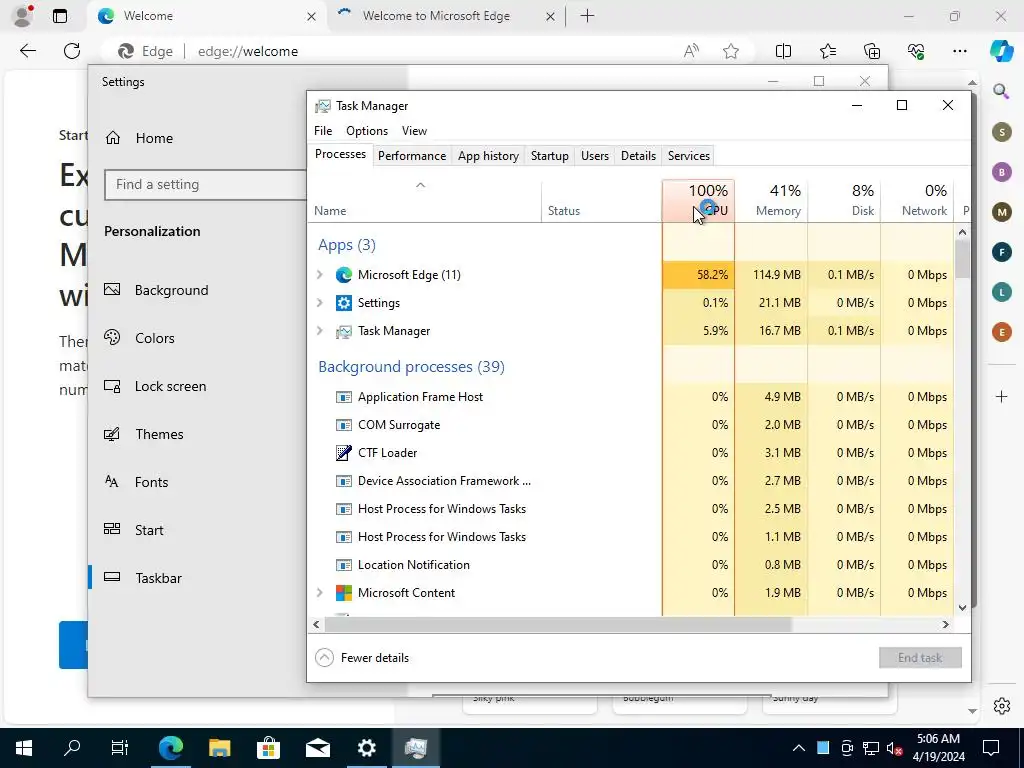Open Edge split screen icon
The width and height of the screenshot is (1024, 768).
(x=783, y=51)
